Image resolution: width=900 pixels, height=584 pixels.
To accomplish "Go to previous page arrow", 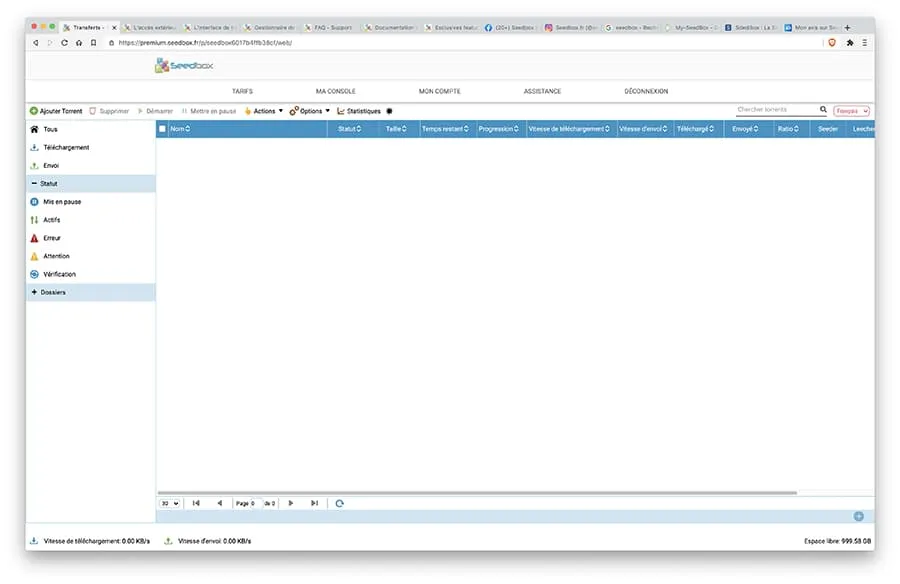I will 220,503.
